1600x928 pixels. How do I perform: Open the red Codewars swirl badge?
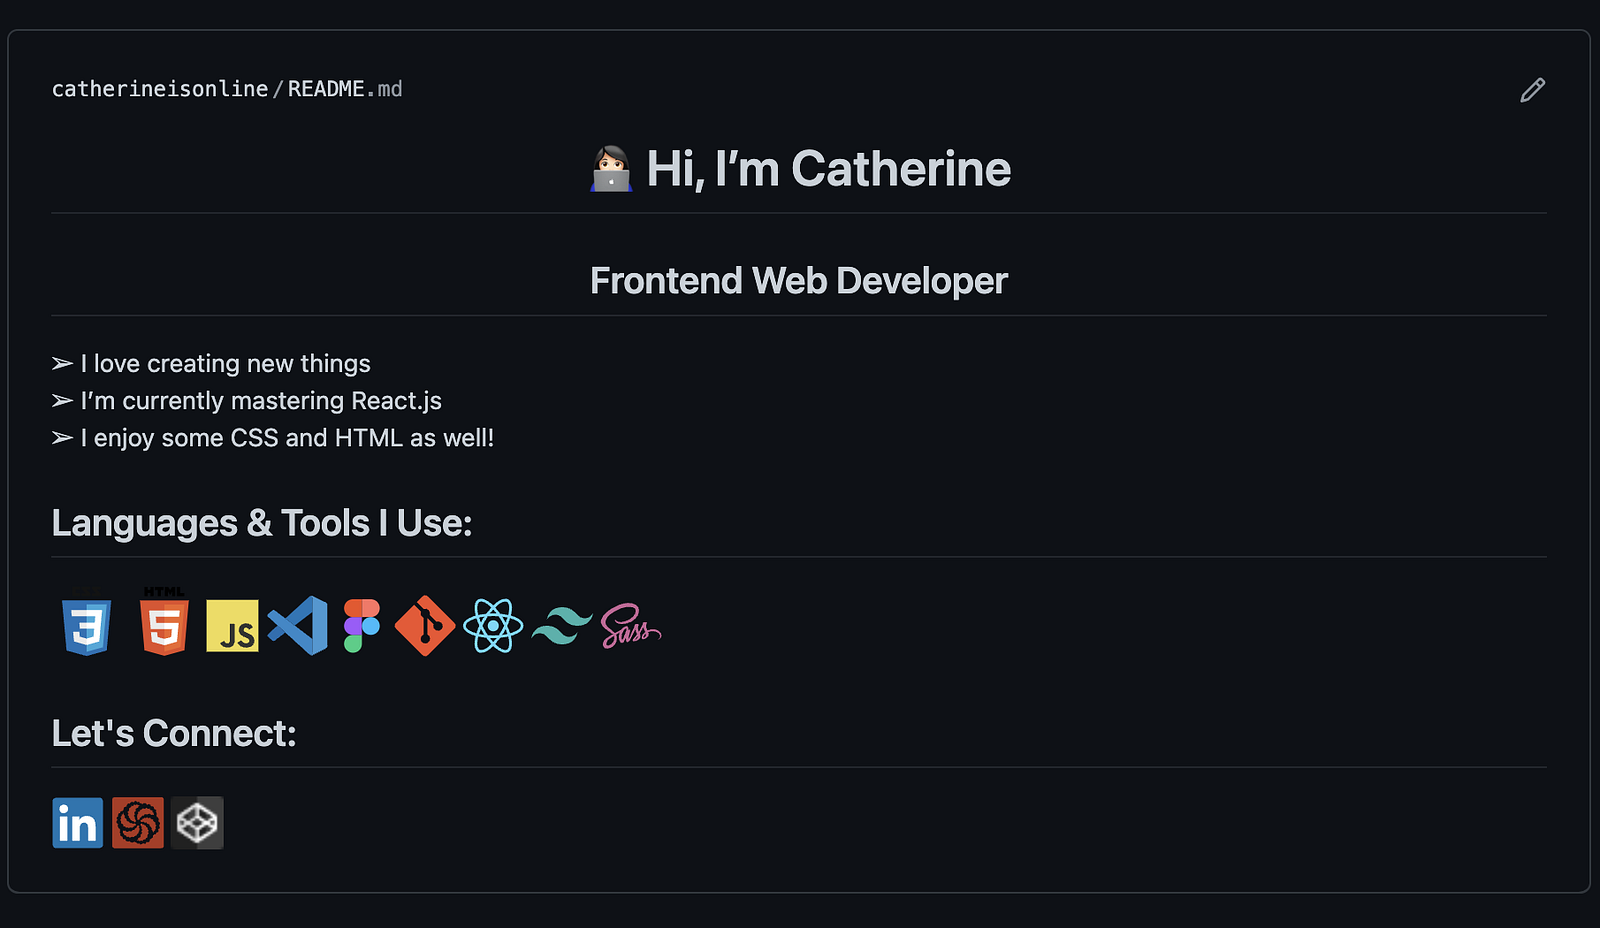pyautogui.click(x=138, y=823)
